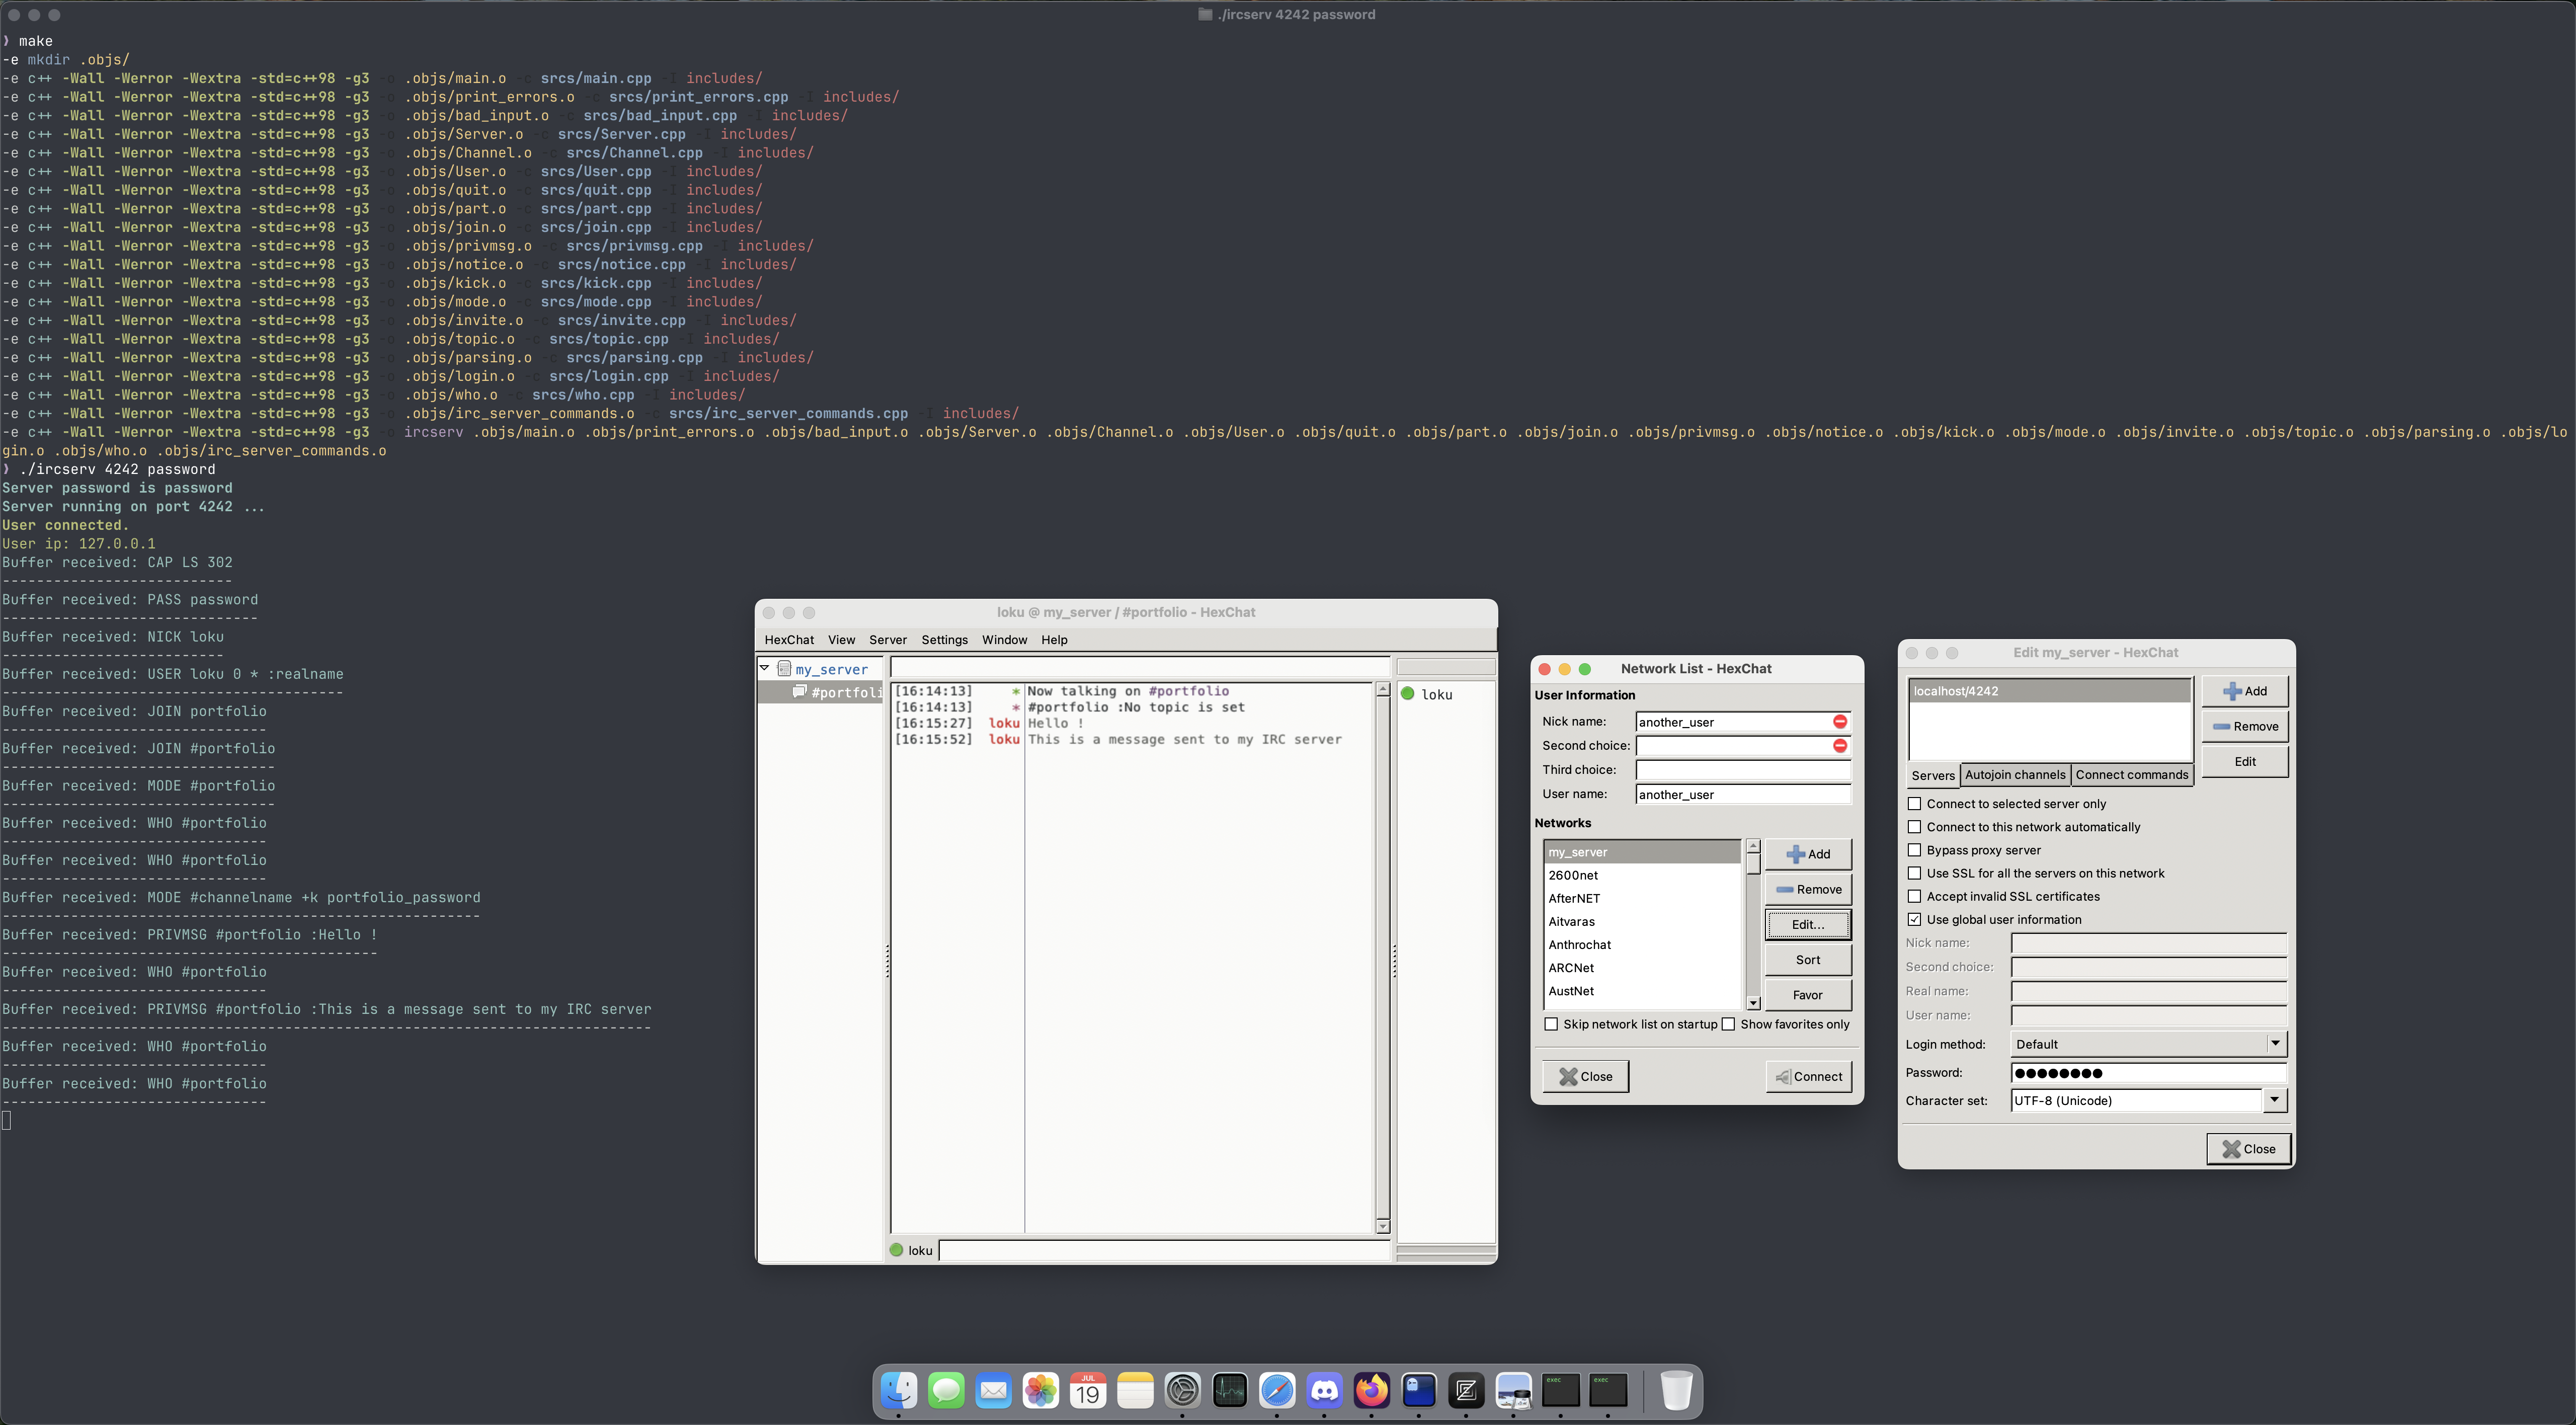2576x1425 pixels.
Task: Select AfterNET in Networks list
Action: click(x=1642, y=898)
